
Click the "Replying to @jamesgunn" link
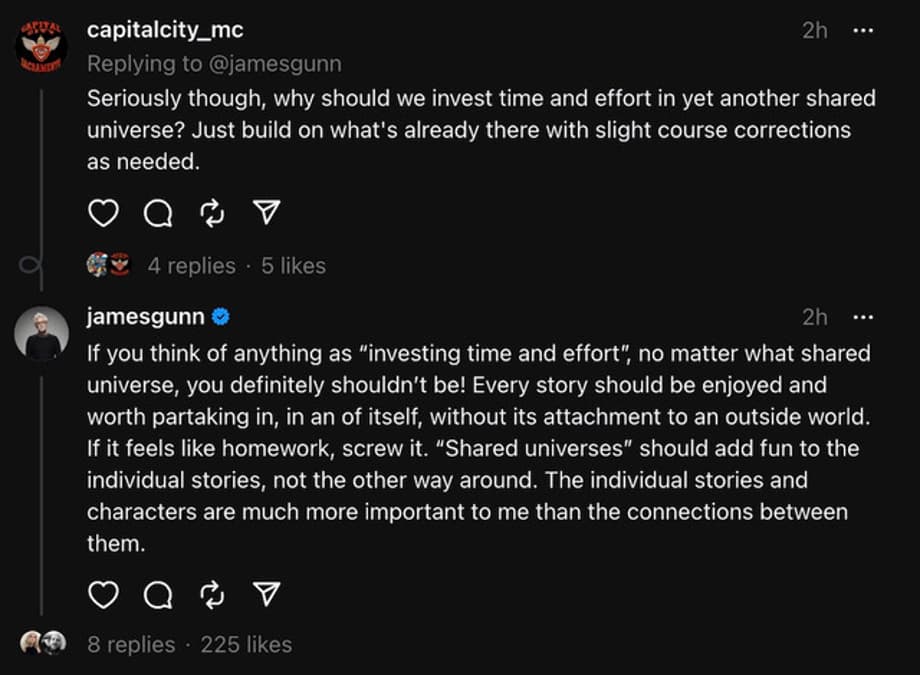click(214, 64)
